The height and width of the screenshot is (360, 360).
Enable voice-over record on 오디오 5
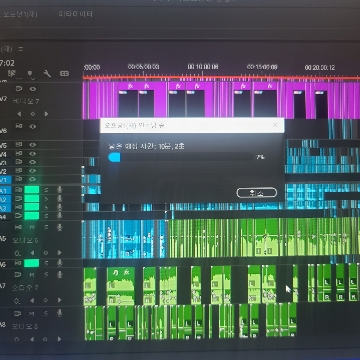pyautogui.click(x=60, y=227)
